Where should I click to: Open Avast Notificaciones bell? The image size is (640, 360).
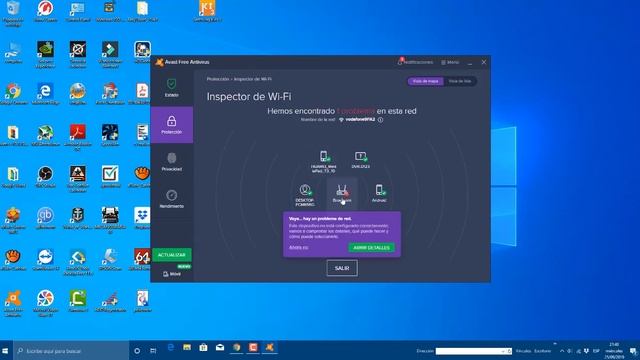click(415, 62)
